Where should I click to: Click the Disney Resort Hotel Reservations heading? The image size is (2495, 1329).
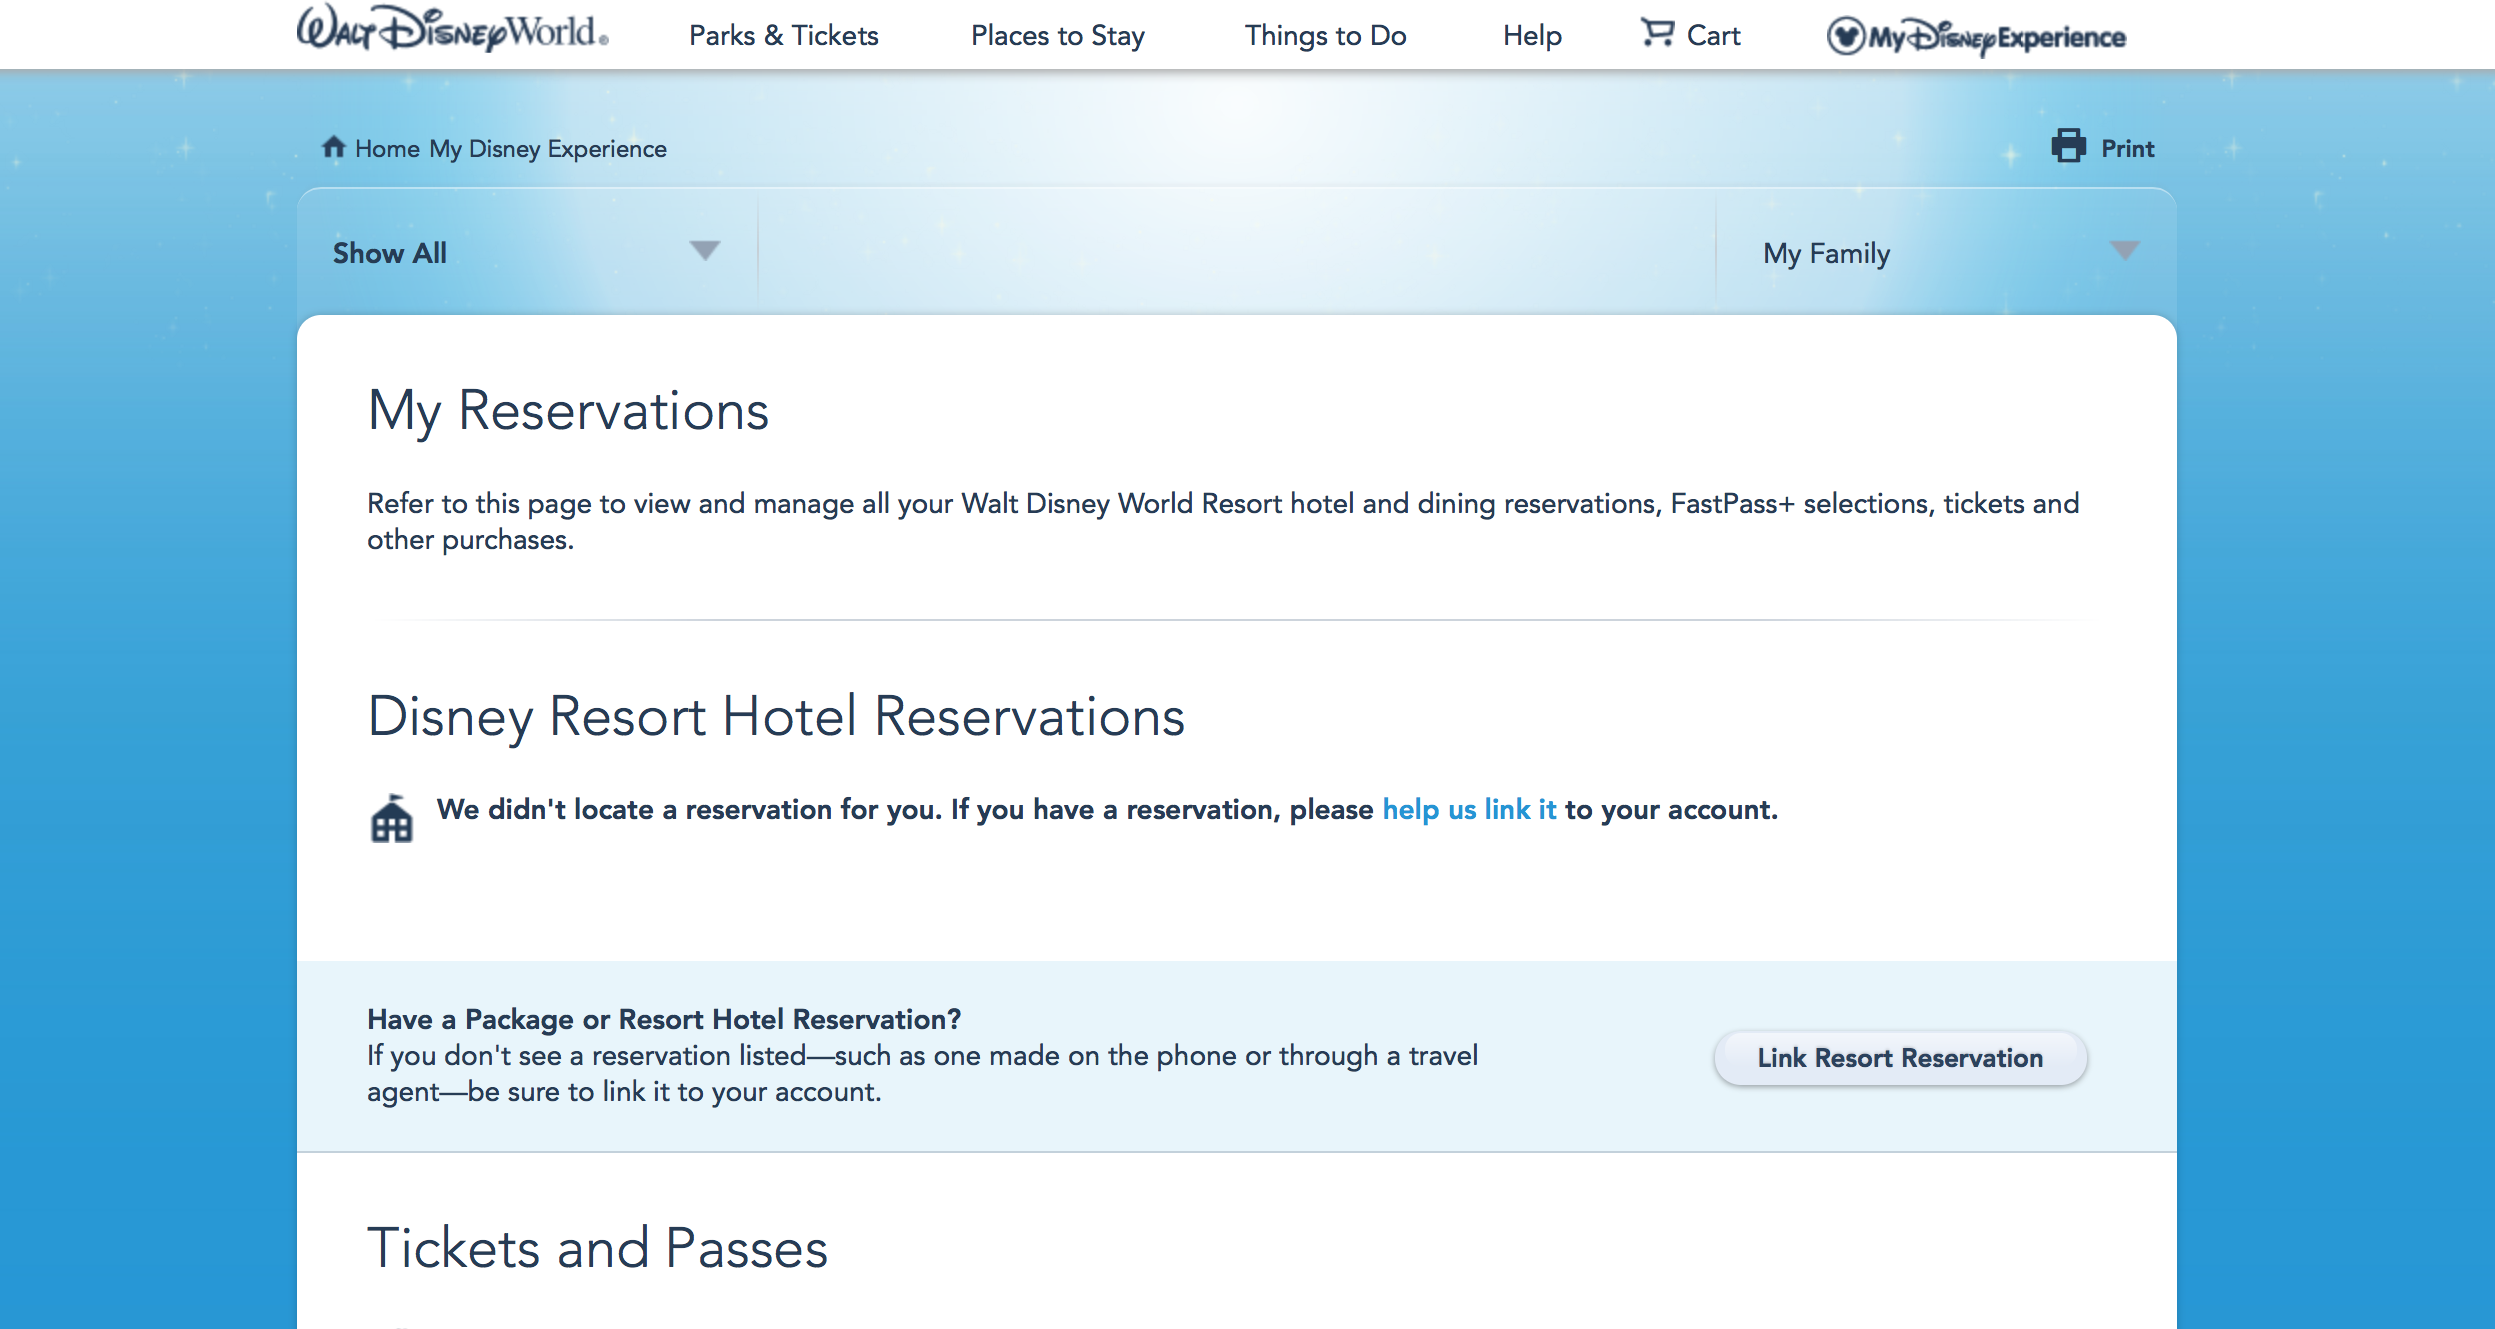click(x=776, y=716)
